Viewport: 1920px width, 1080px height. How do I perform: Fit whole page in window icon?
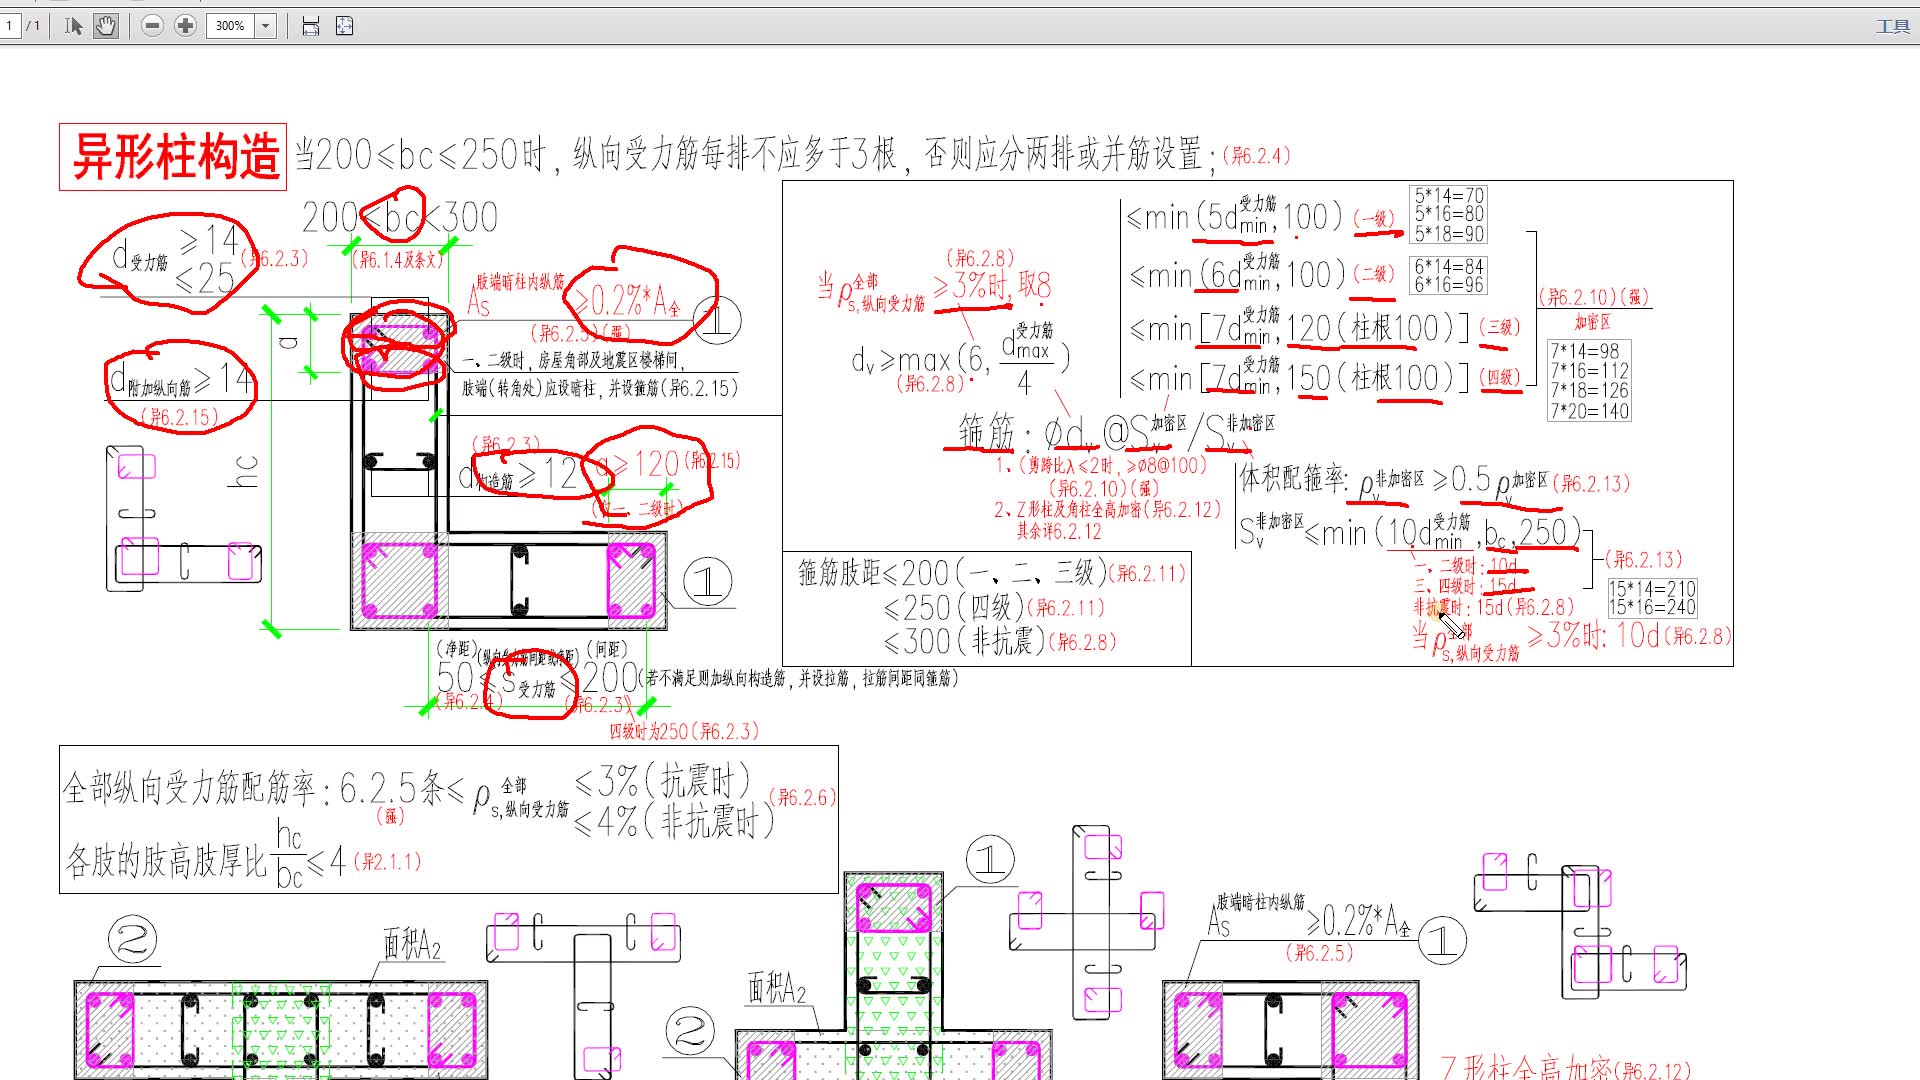[x=345, y=26]
